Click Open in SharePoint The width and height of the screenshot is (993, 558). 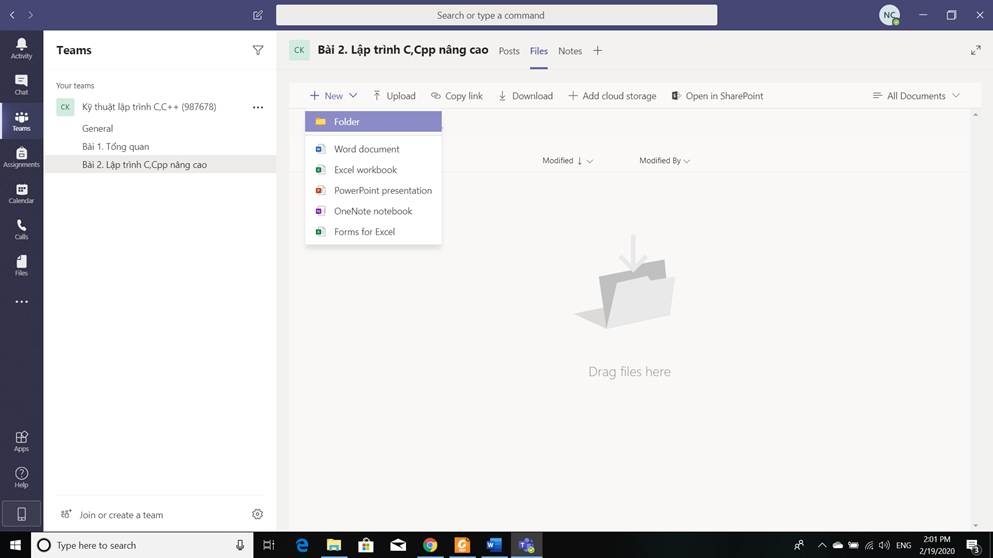717,96
